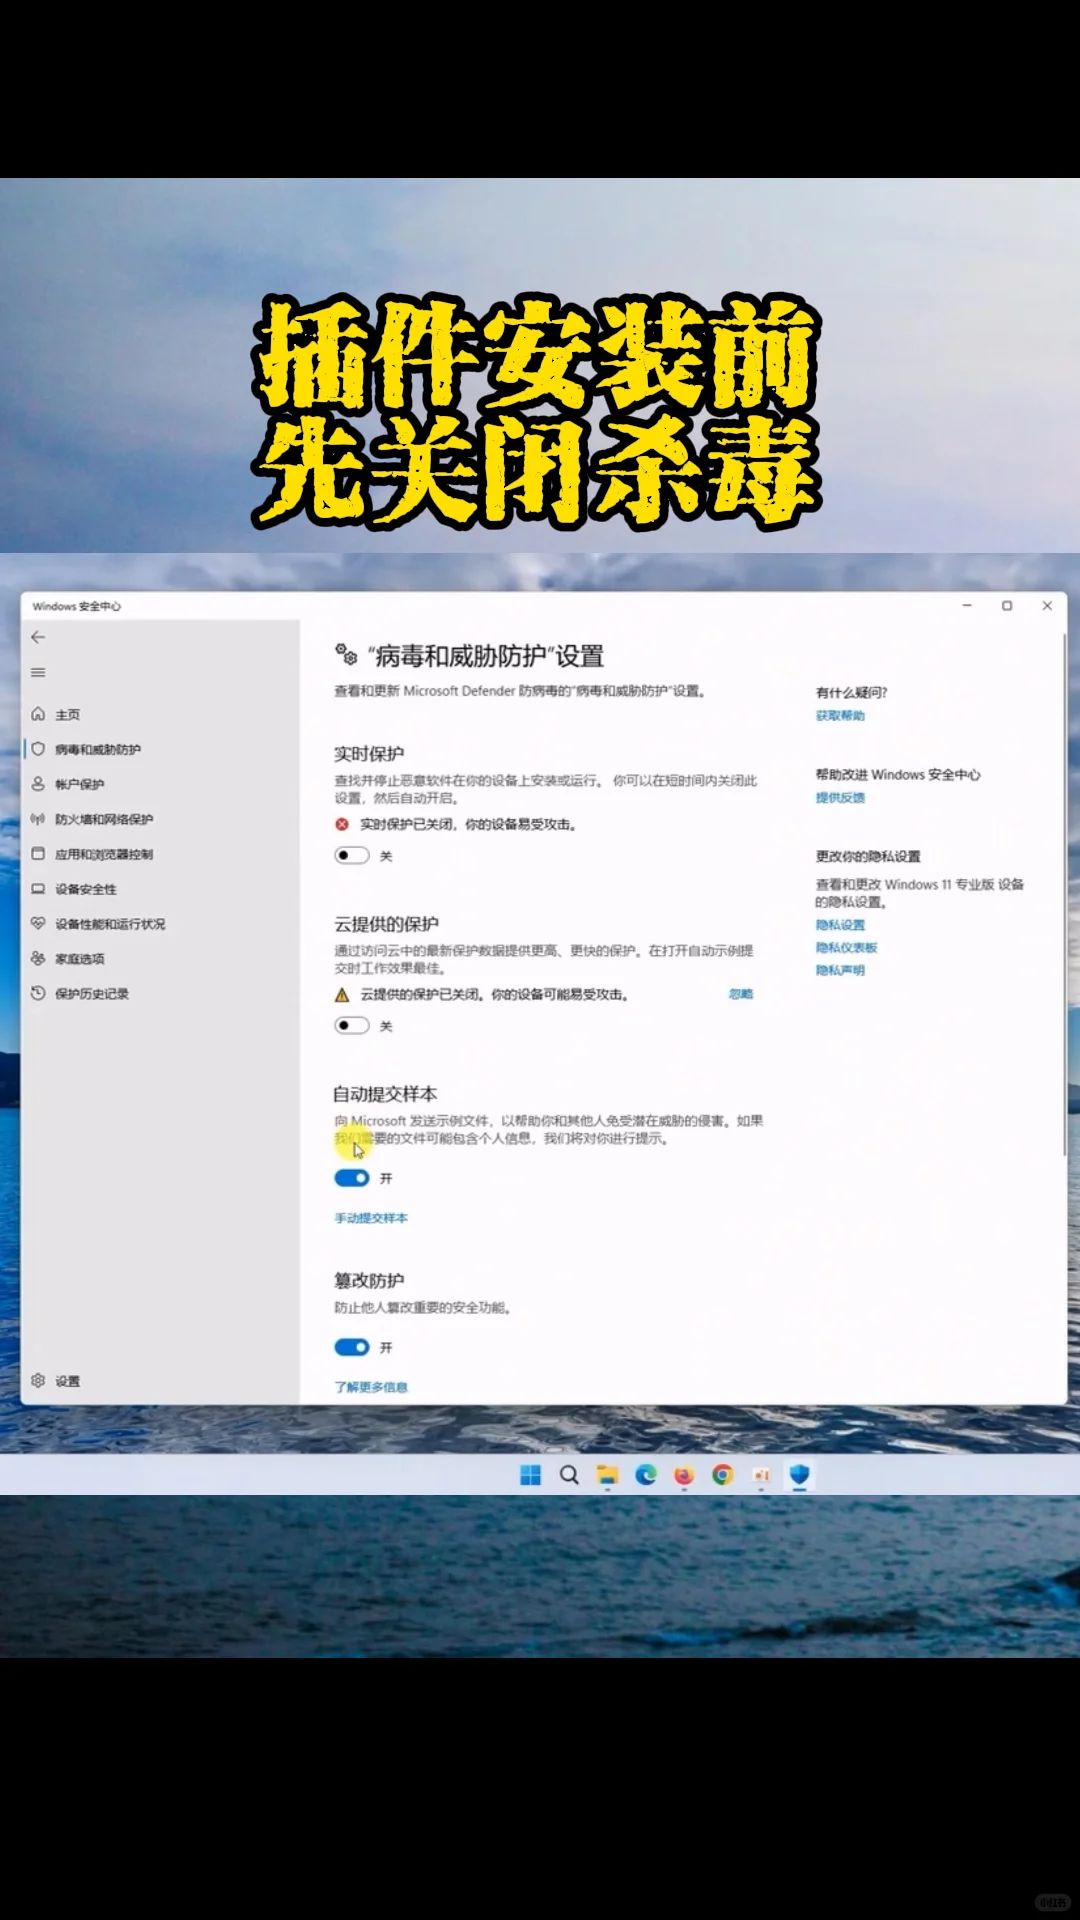This screenshot has height=1920, width=1080.
Task: Click the 手动提交样本 link
Action: 371,1218
